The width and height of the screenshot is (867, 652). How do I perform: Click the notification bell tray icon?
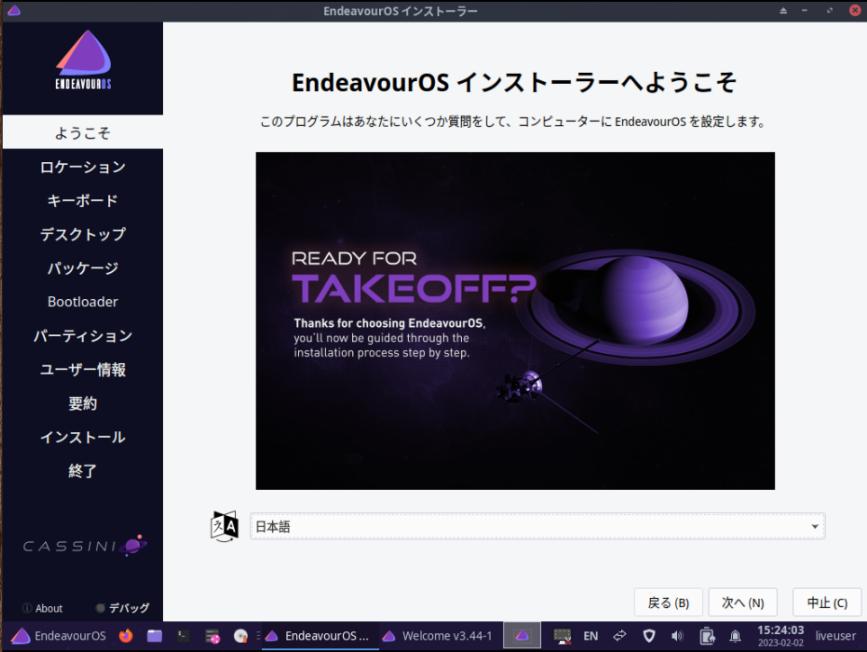[x=735, y=636]
